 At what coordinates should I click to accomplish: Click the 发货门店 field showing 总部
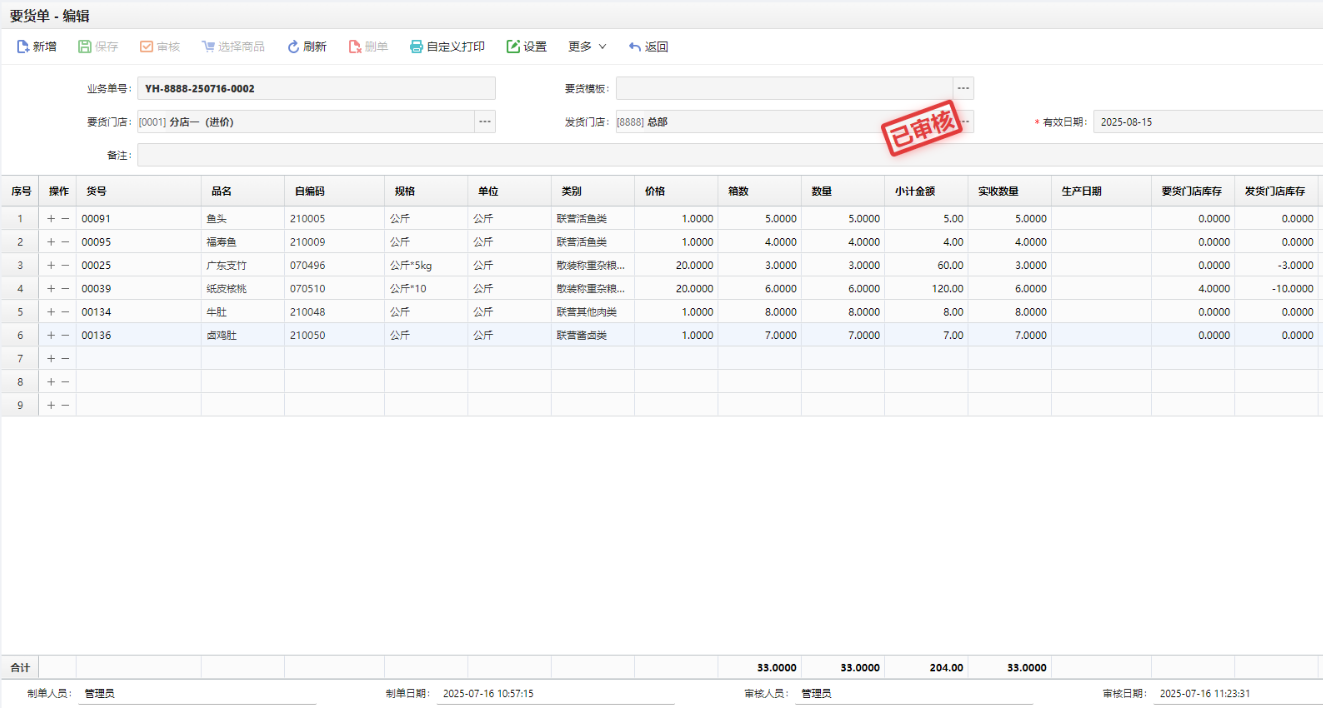coord(784,122)
